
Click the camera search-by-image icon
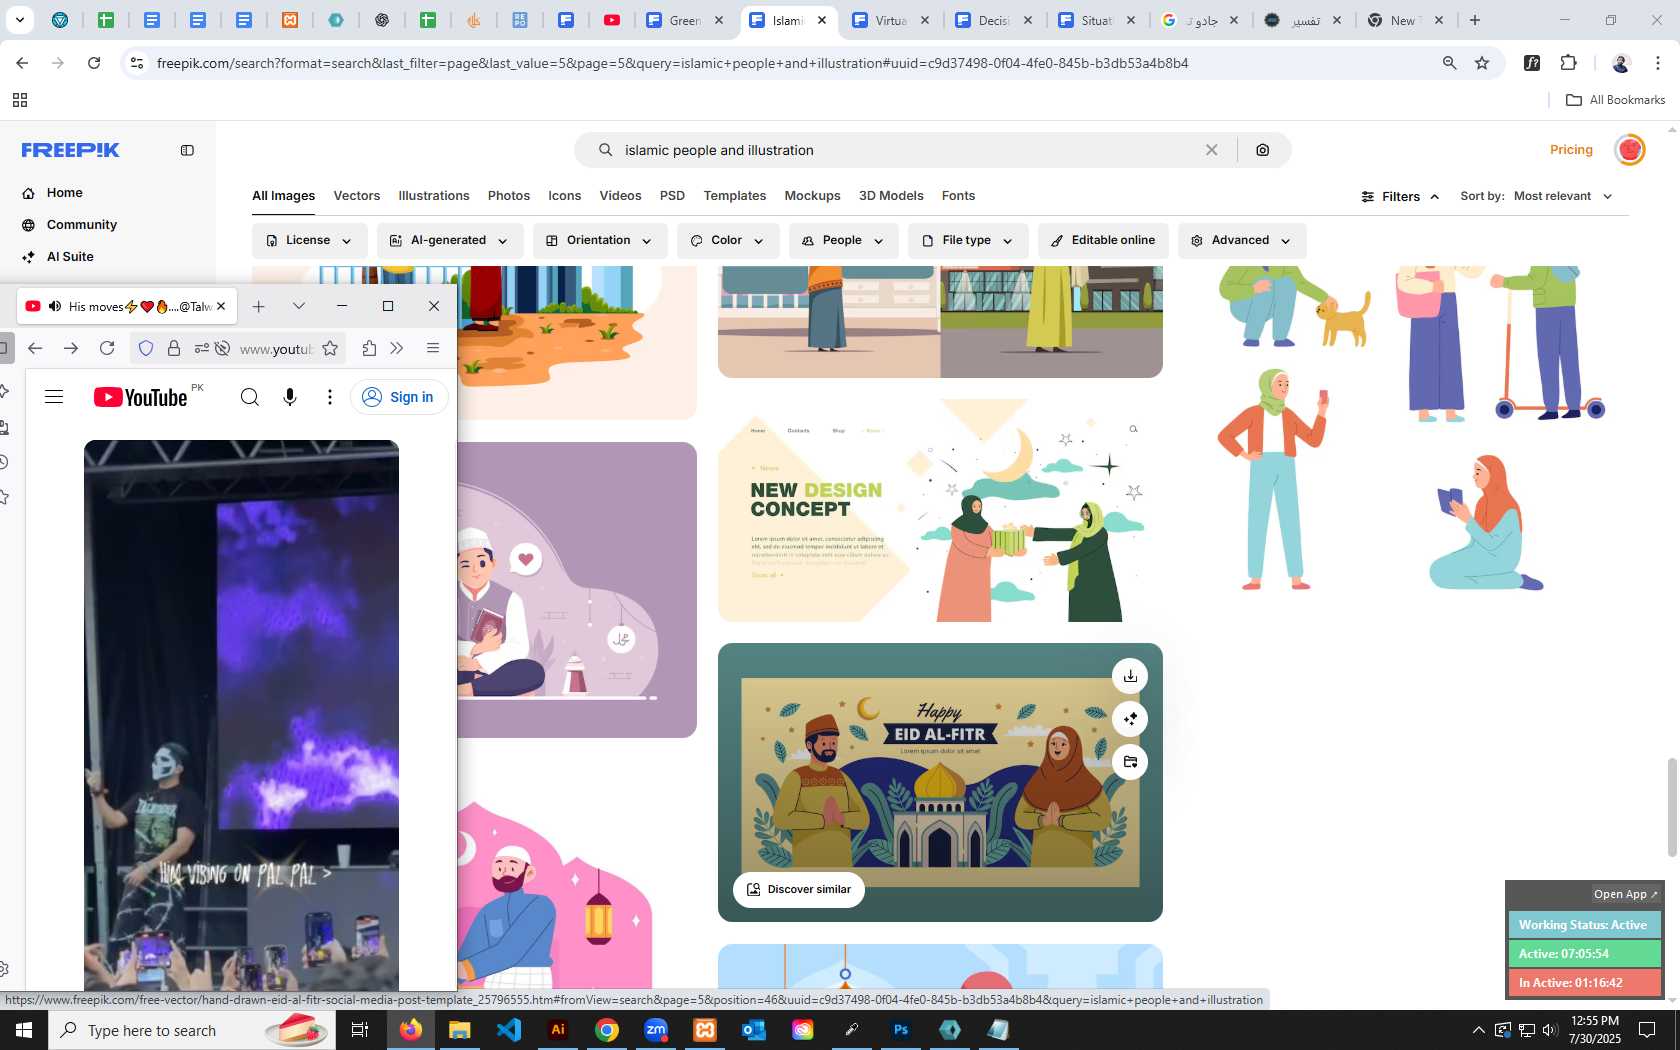coord(1263,150)
